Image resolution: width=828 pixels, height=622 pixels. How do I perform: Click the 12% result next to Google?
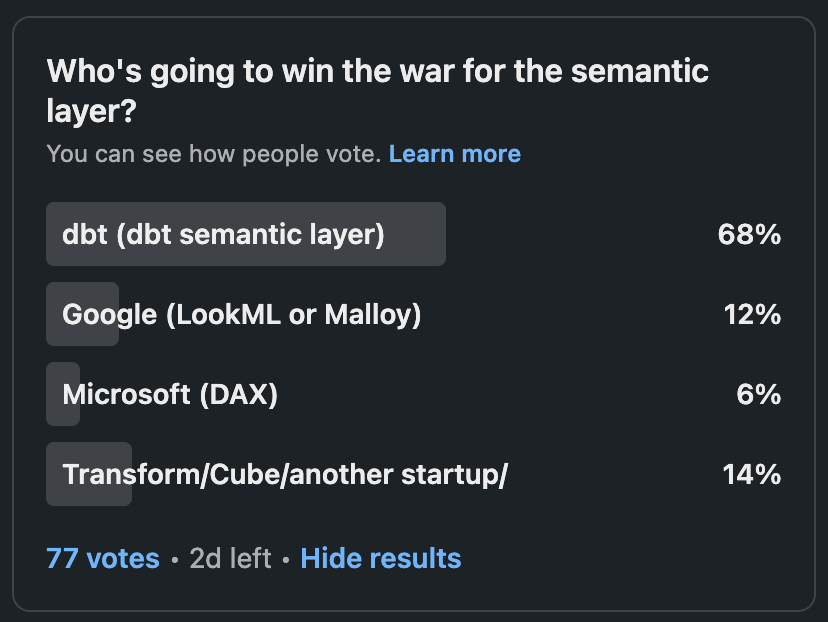point(751,314)
